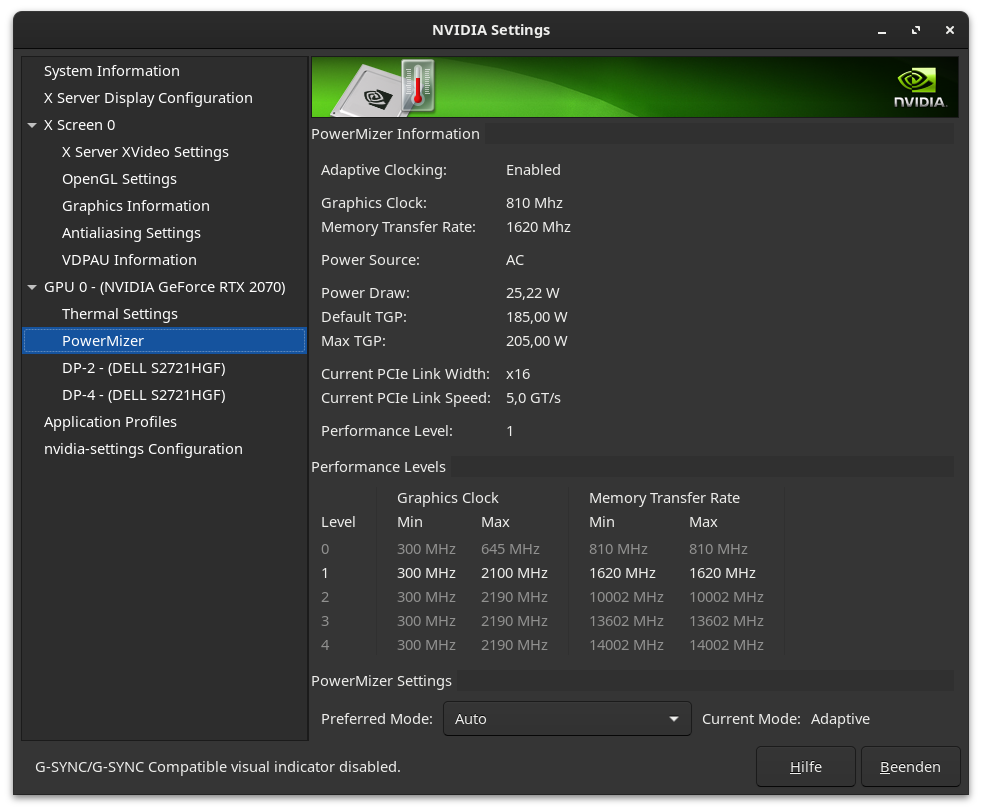The image size is (982, 811).
Task: Select the X Screen 0 entry
Action: pos(80,125)
